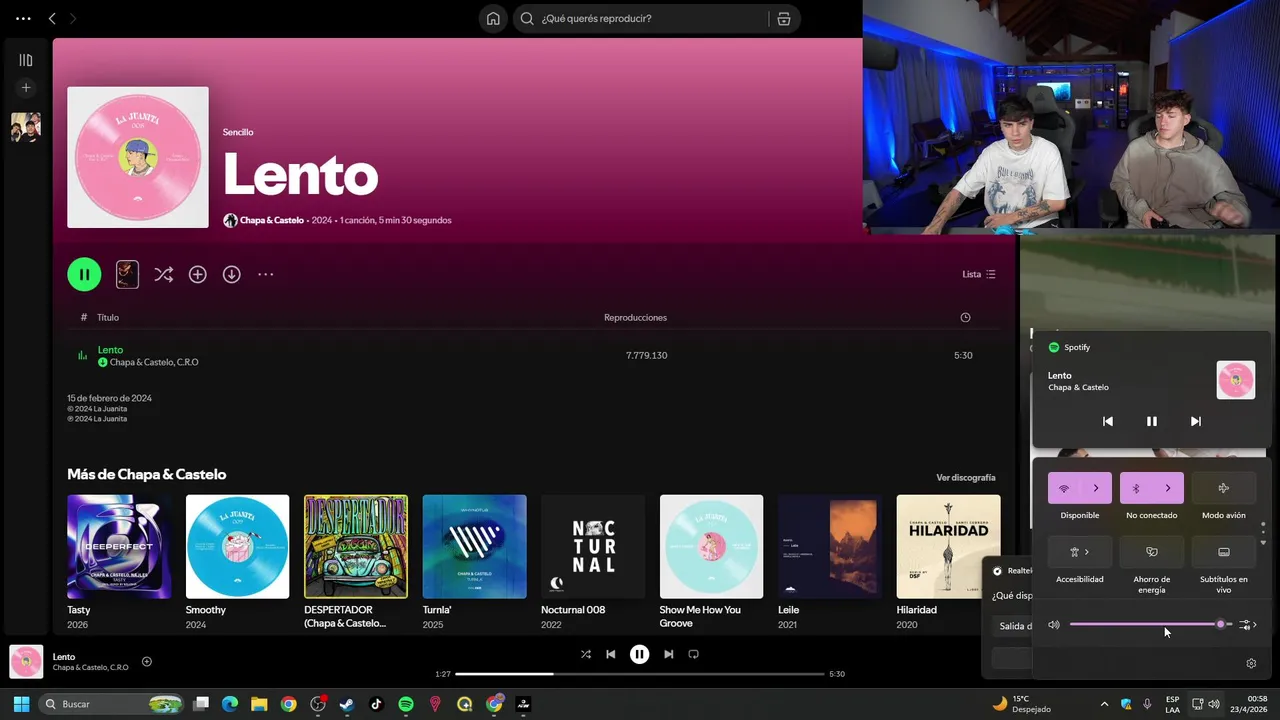Click next track in the media flyout
Image resolution: width=1280 pixels, height=720 pixels.
(x=1195, y=421)
